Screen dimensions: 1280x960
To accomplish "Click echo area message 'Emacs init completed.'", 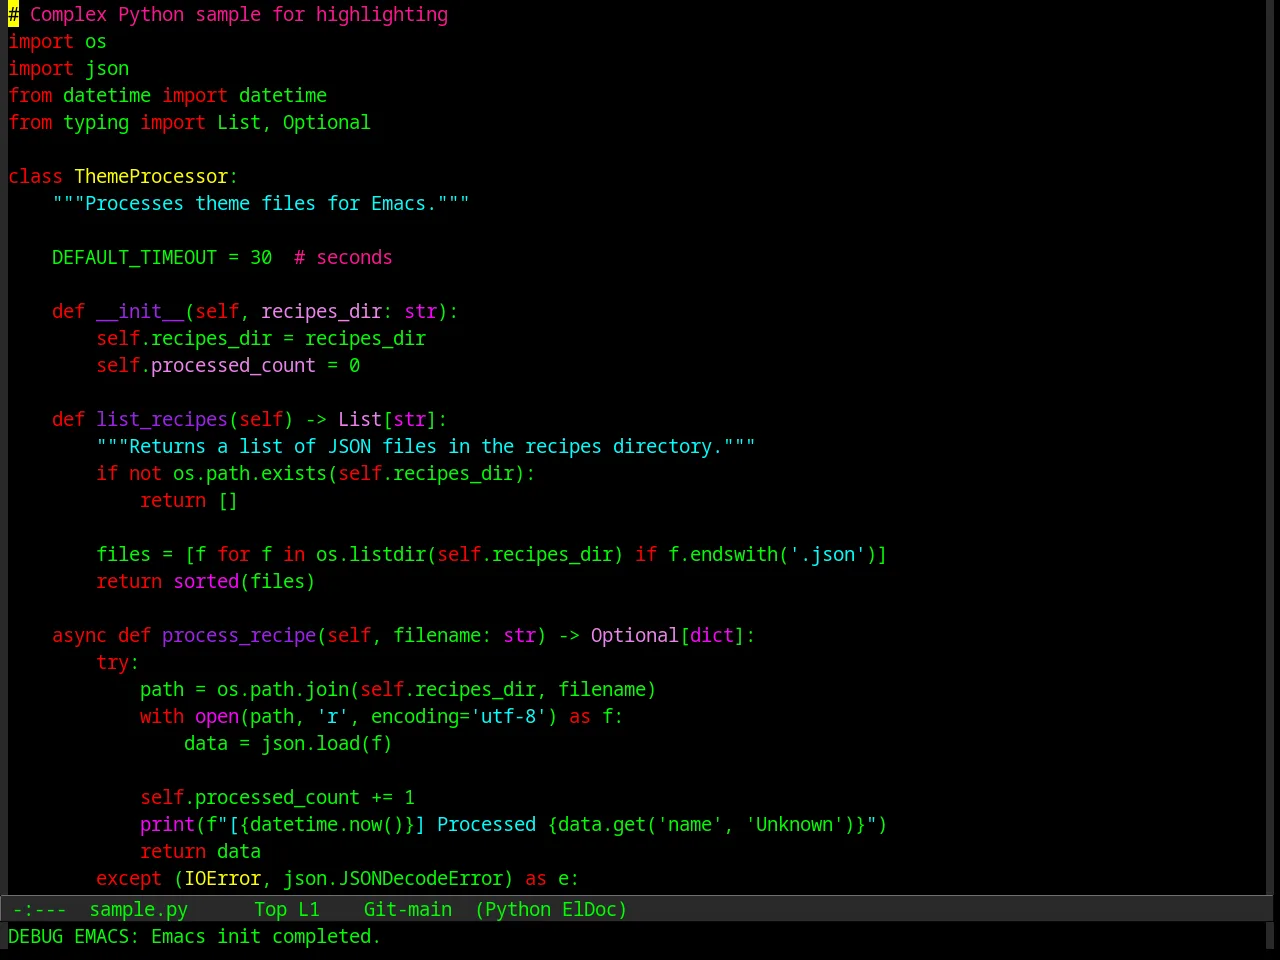I will pos(265,936).
